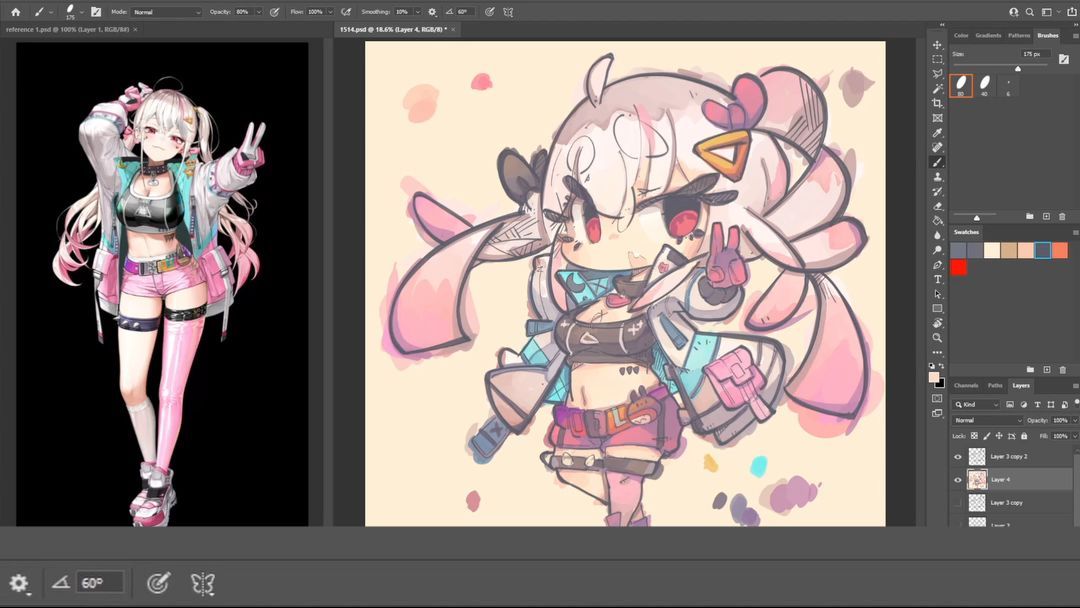1080x608 pixels.
Task: Open smoothing options gear in options bar
Action: 432,12
